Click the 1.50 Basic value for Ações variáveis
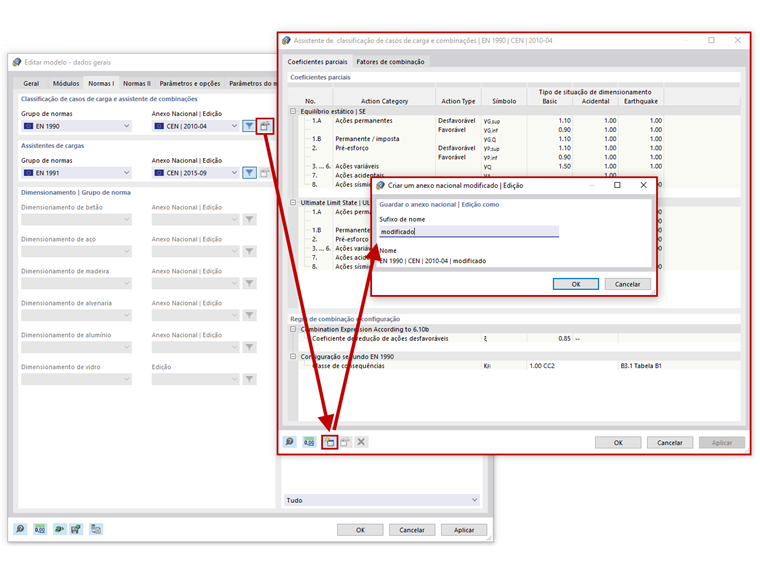This screenshot has width=760, height=570. pos(550,166)
